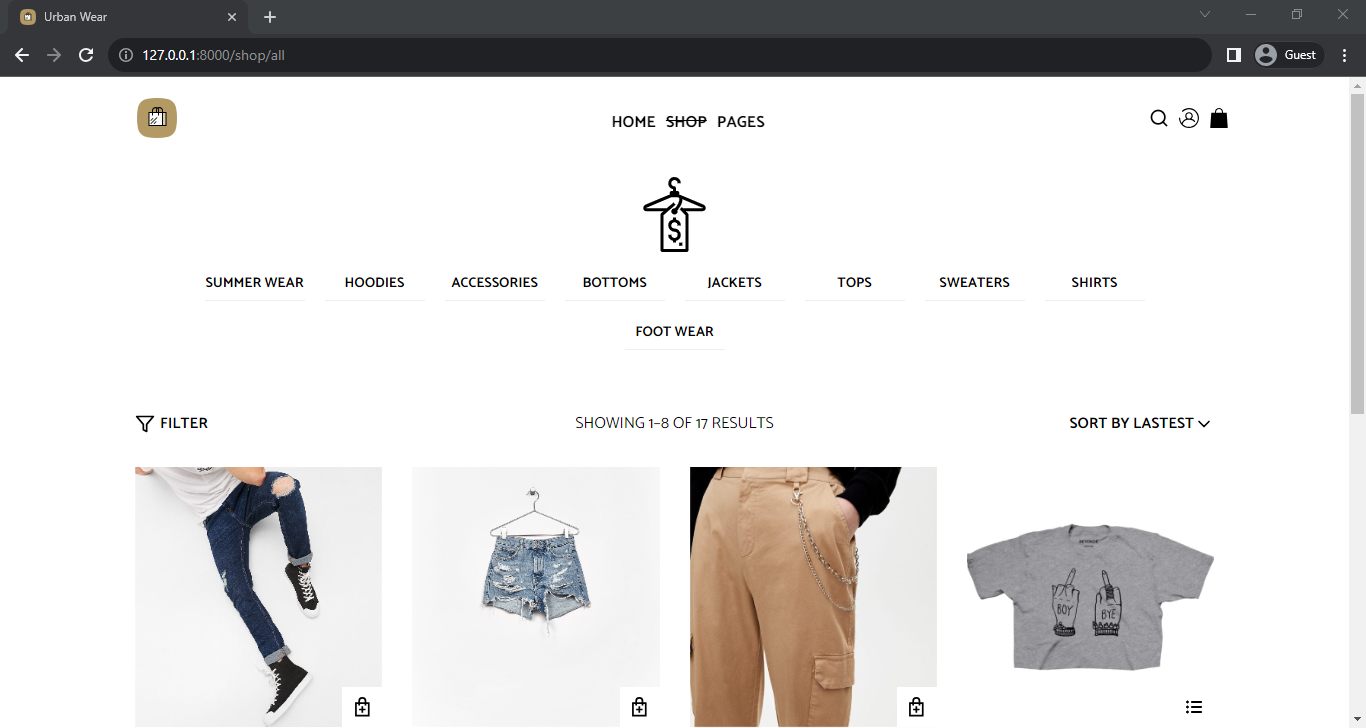Add the denim shorts to cart
Screen dimensions: 1366x728
(639, 707)
